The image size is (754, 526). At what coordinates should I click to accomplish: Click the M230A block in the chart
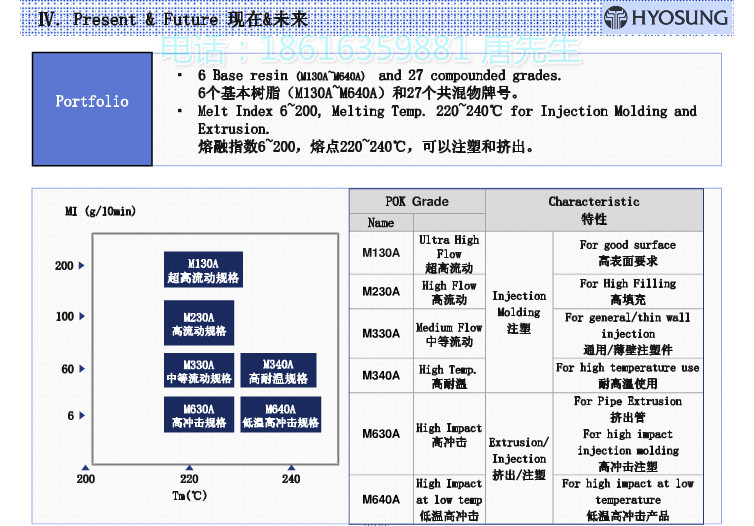199,323
